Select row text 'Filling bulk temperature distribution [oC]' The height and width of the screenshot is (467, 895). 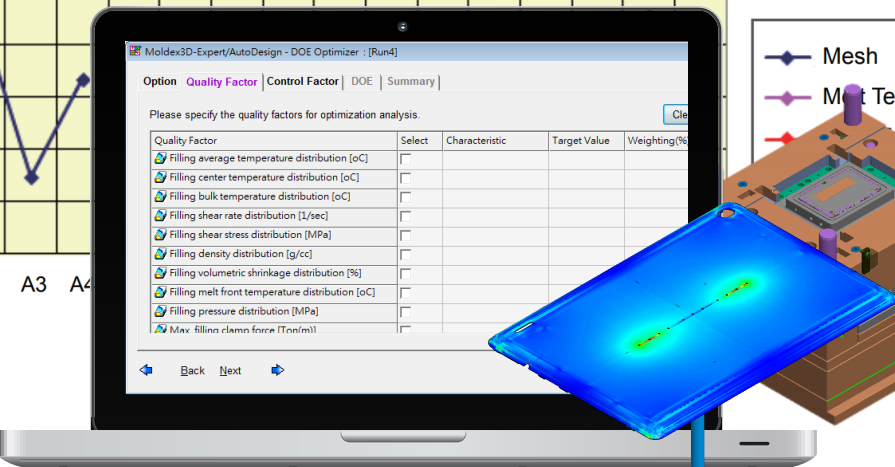260,196
